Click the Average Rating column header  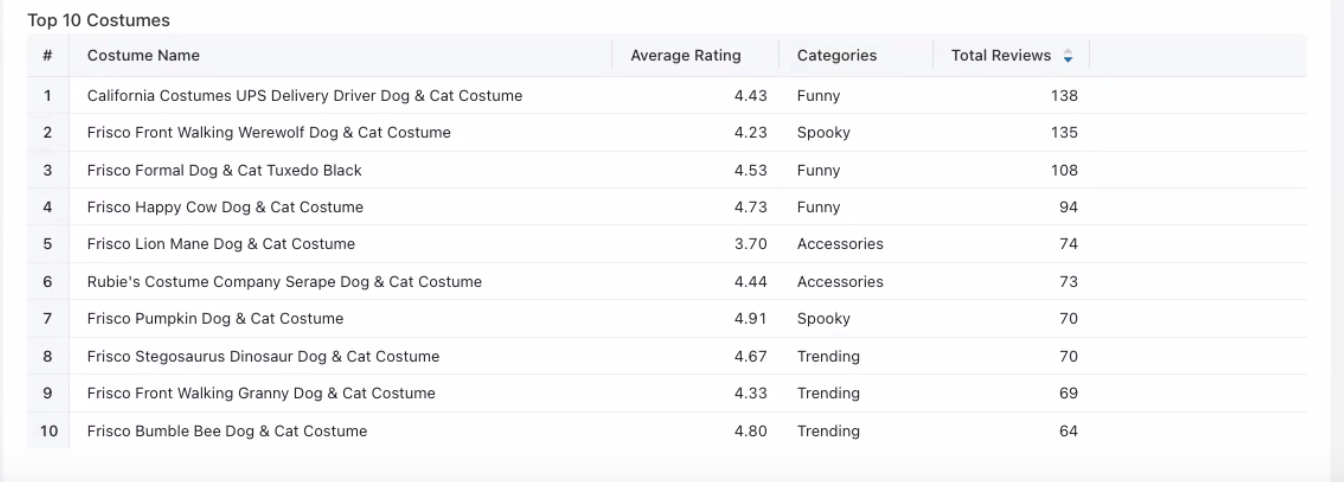(685, 56)
